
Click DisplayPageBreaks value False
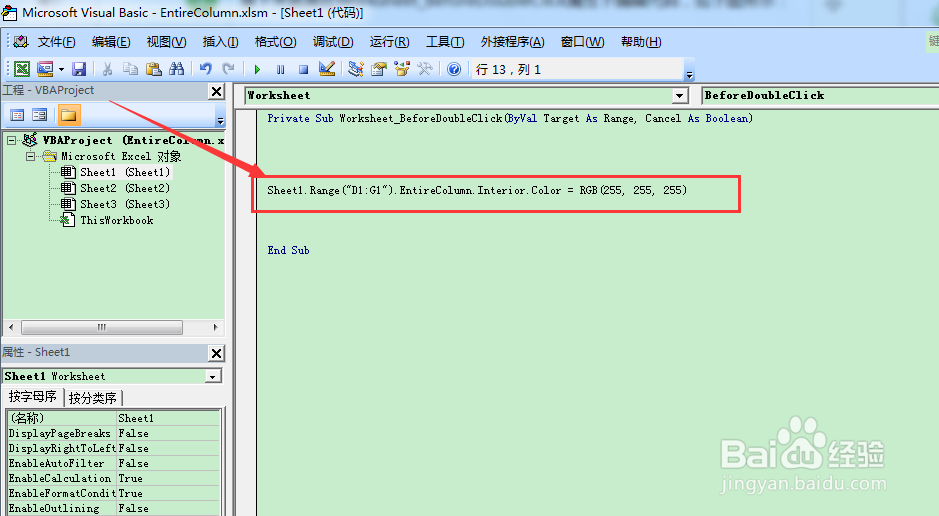pos(168,433)
